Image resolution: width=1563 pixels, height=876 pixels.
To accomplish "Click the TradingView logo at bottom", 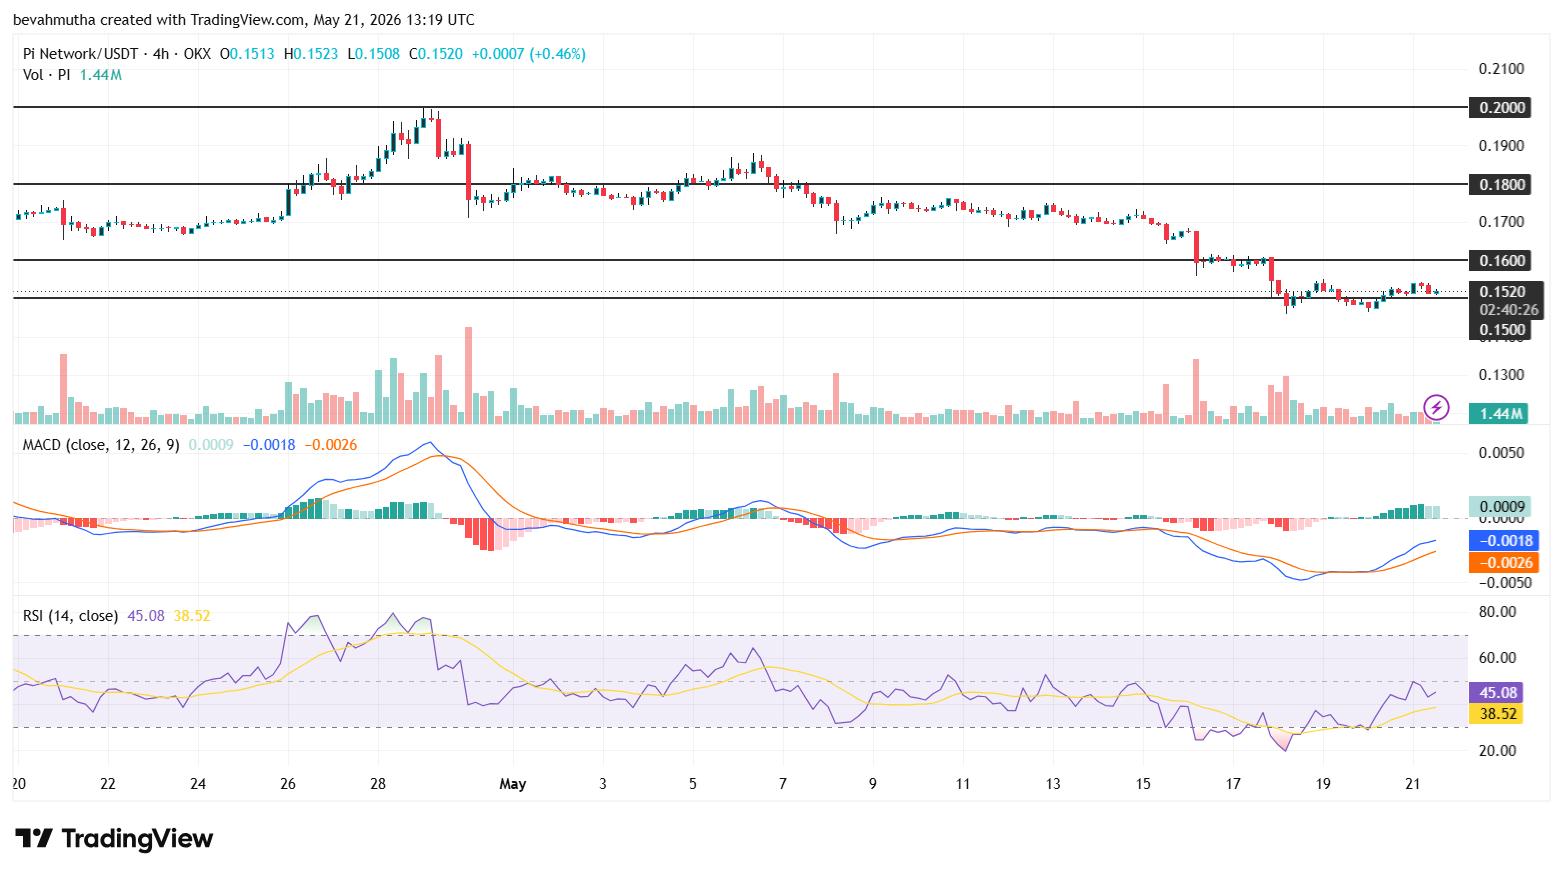I will 114,838.
